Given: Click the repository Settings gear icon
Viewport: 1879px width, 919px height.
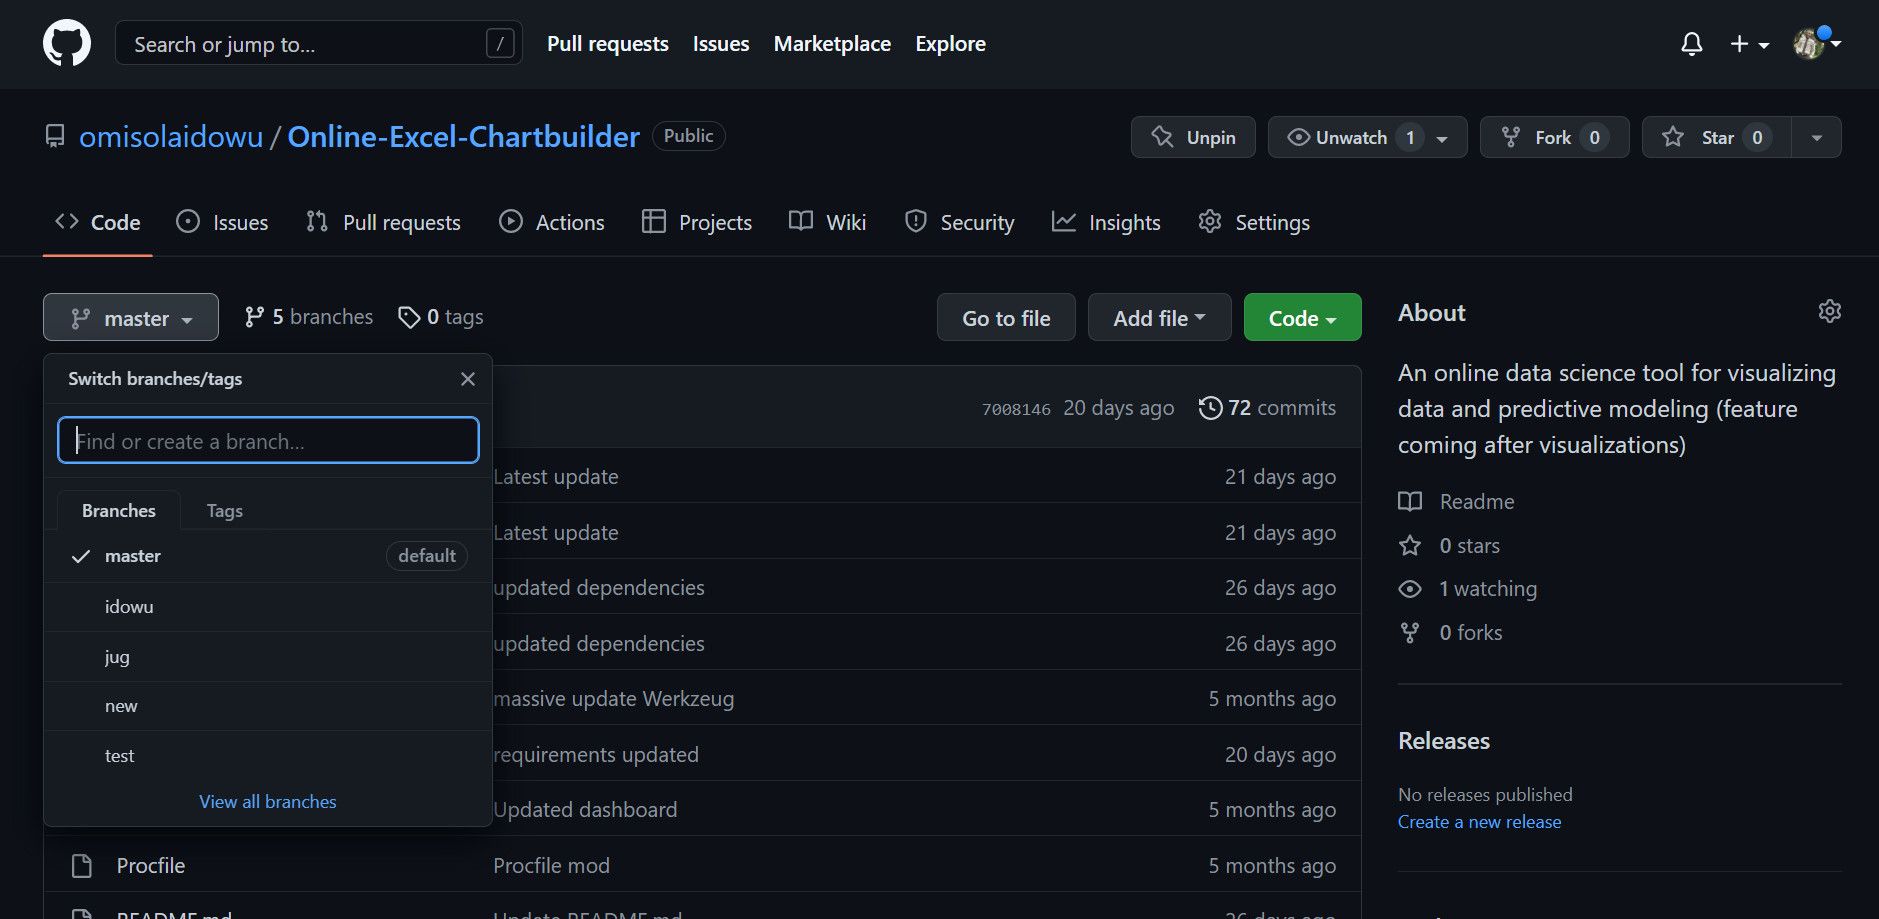Looking at the screenshot, I should (1209, 221).
